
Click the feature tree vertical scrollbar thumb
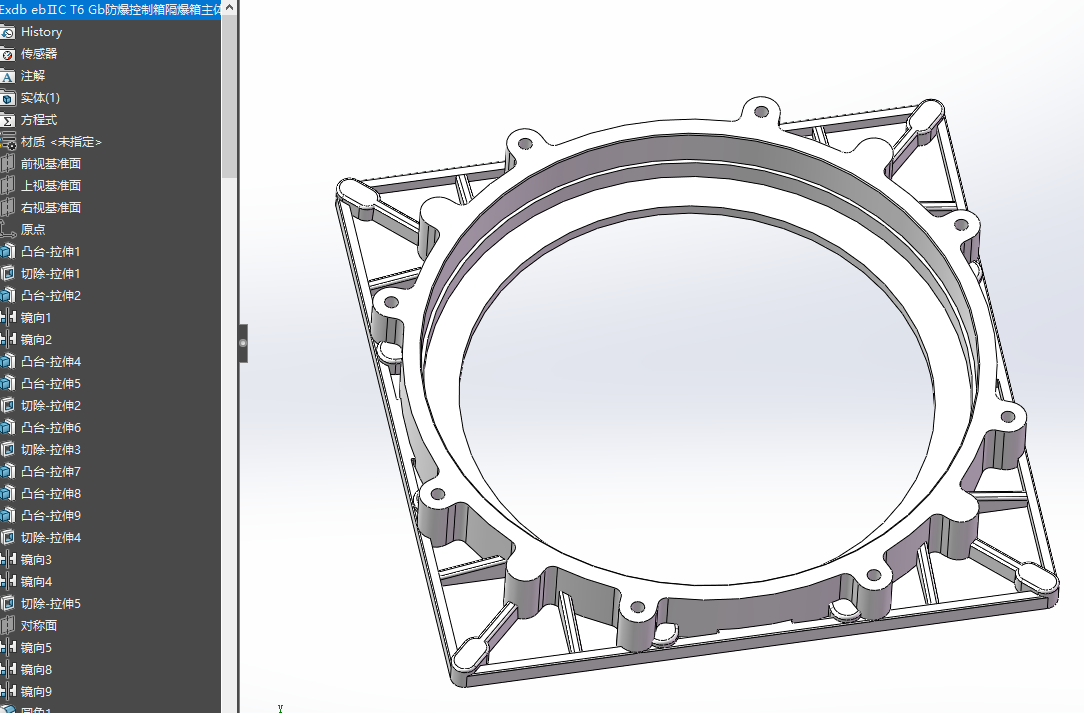pos(230,98)
